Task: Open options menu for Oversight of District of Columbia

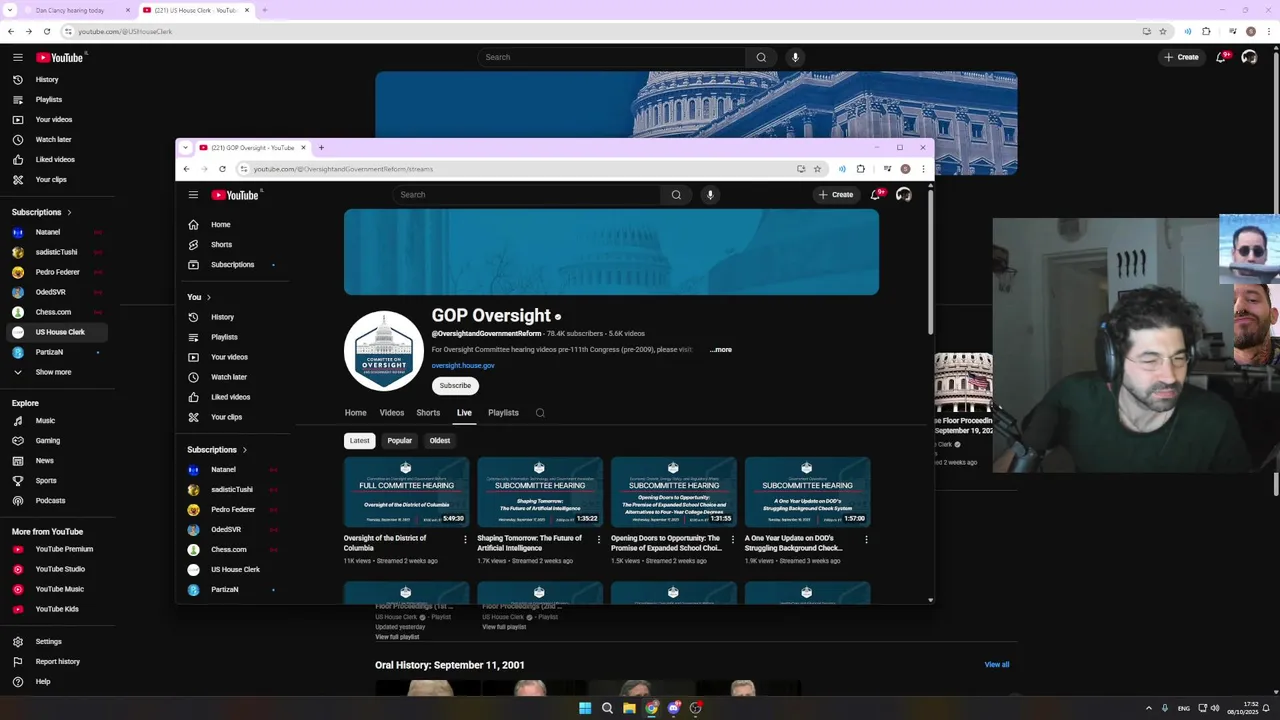Action: (x=465, y=539)
